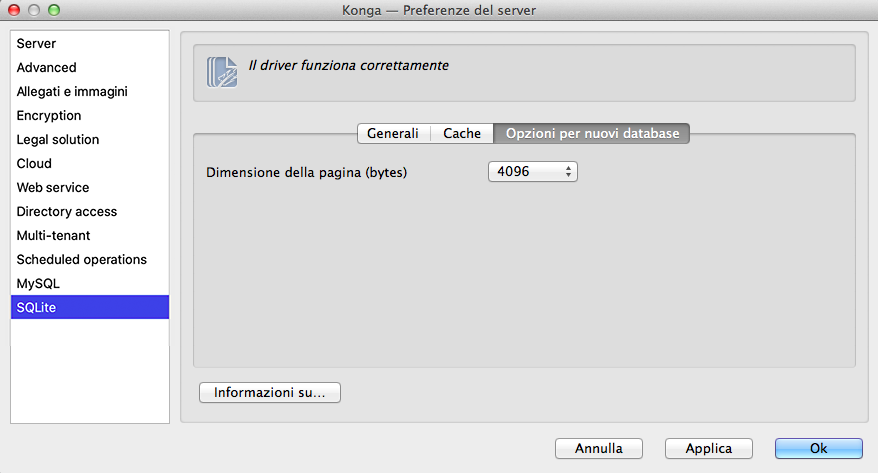Click Applica to apply settings

coord(708,449)
